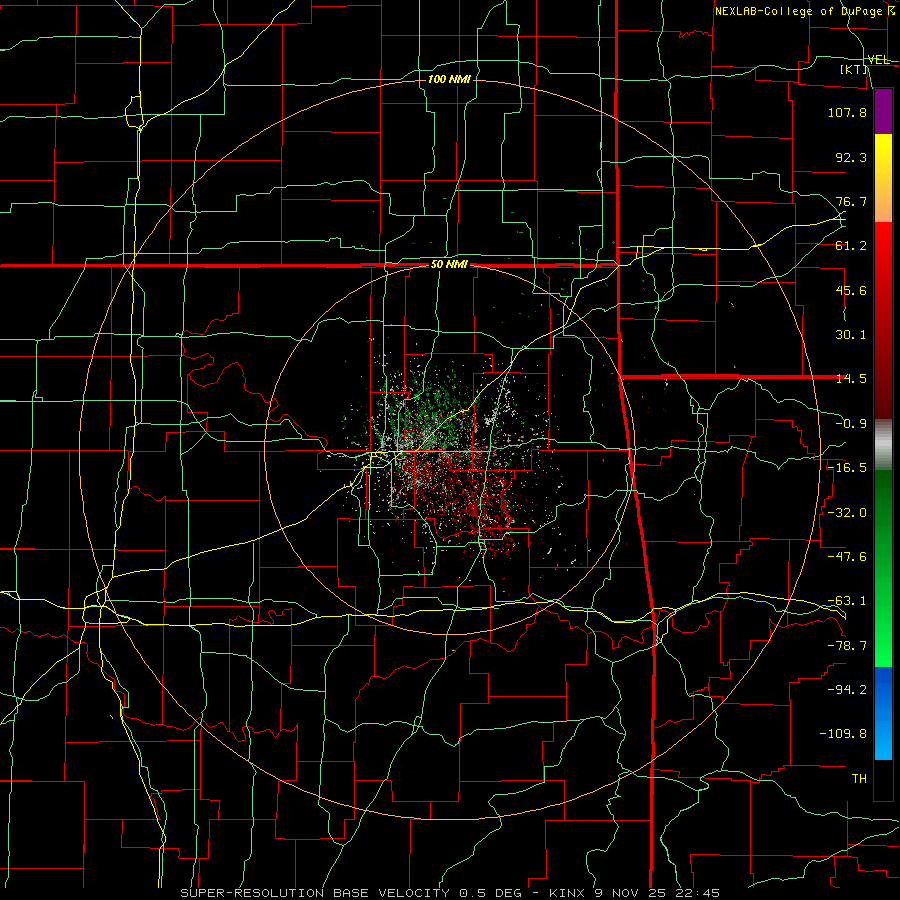Click the -0.9 velocity scale value
The width and height of the screenshot is (900, 900).
tap(851, 424)
